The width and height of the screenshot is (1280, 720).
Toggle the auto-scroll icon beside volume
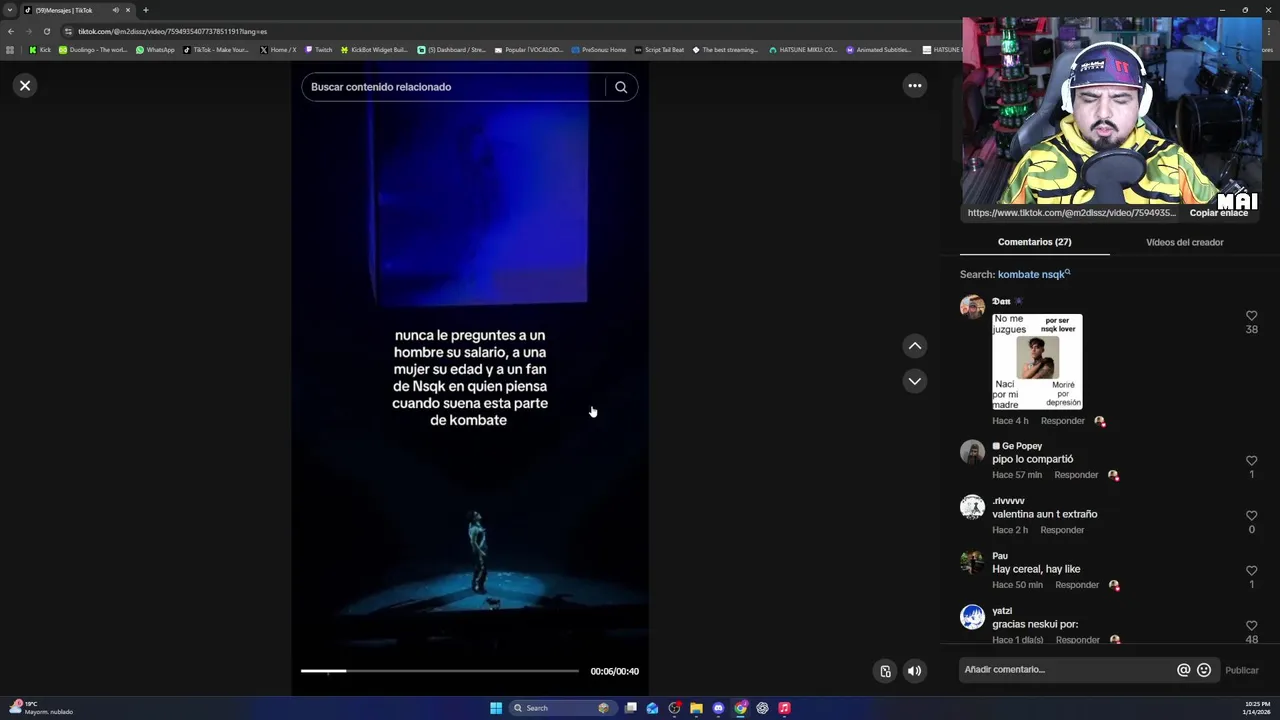[885, 671]
